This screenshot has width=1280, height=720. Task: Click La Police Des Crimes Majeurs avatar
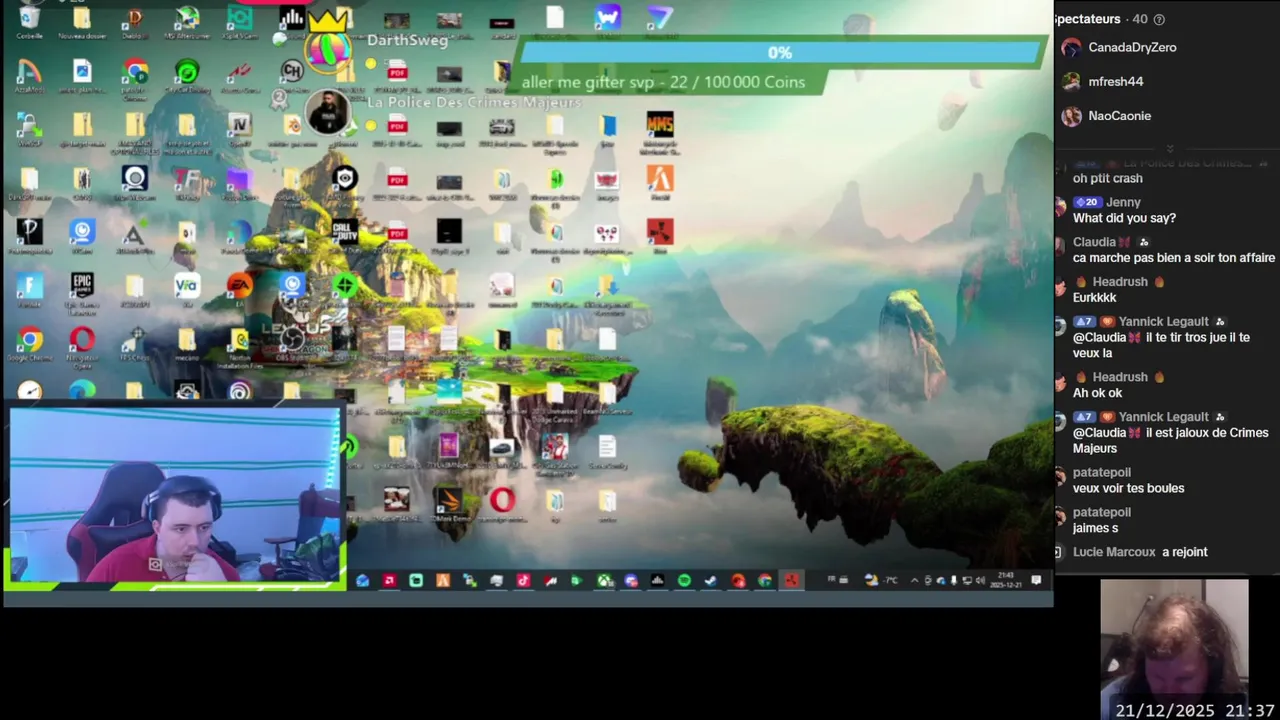(x=327, y=111)
